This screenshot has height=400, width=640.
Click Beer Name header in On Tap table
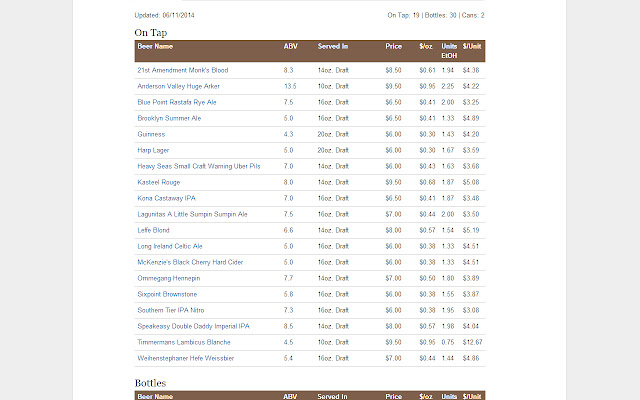pyautogui.click(x=155, y=46)
